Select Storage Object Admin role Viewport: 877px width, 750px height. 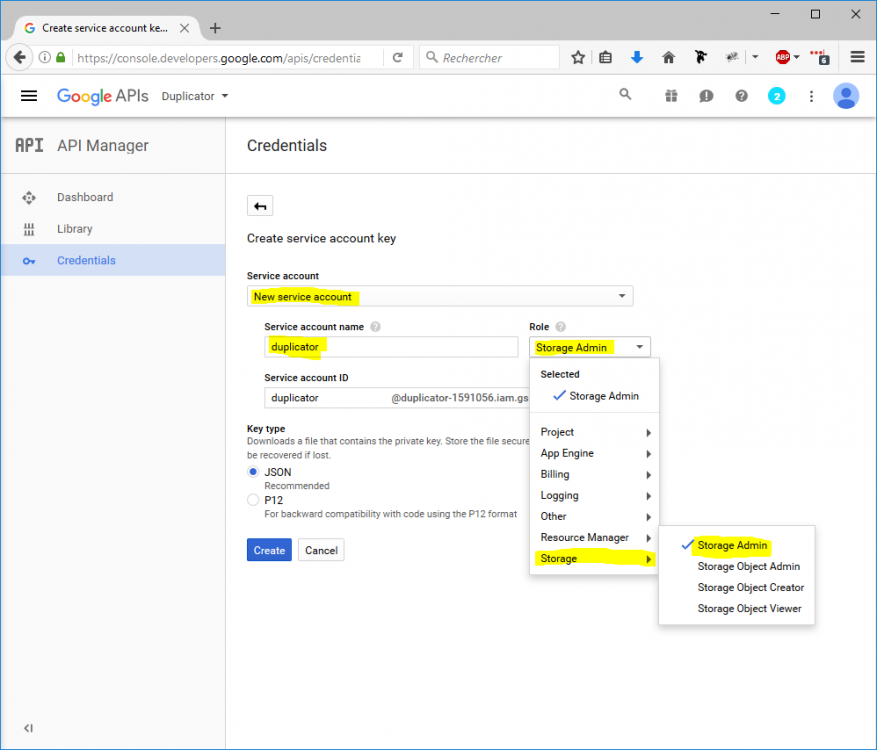pos(748,566)
